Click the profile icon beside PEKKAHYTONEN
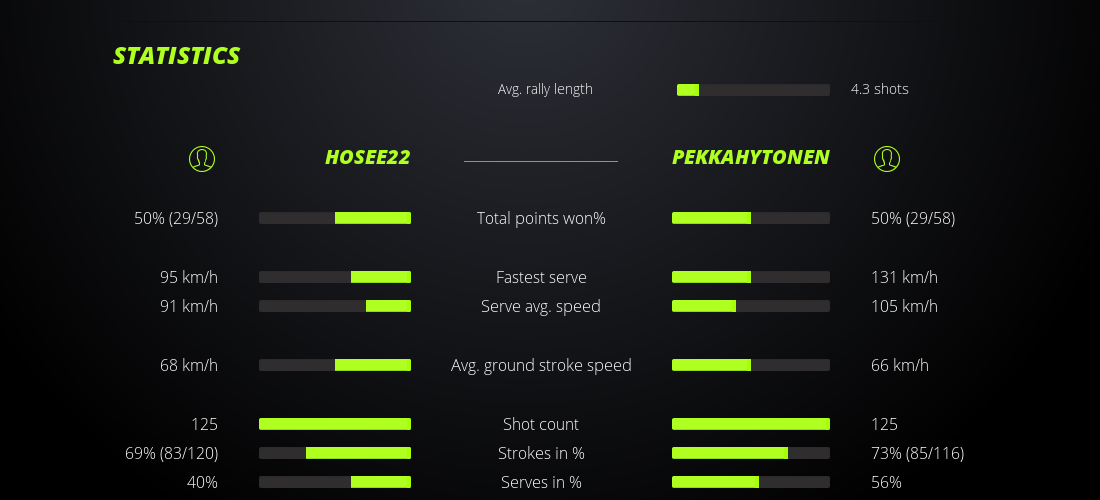This screenshot has height=500, width=1100. 887,158
